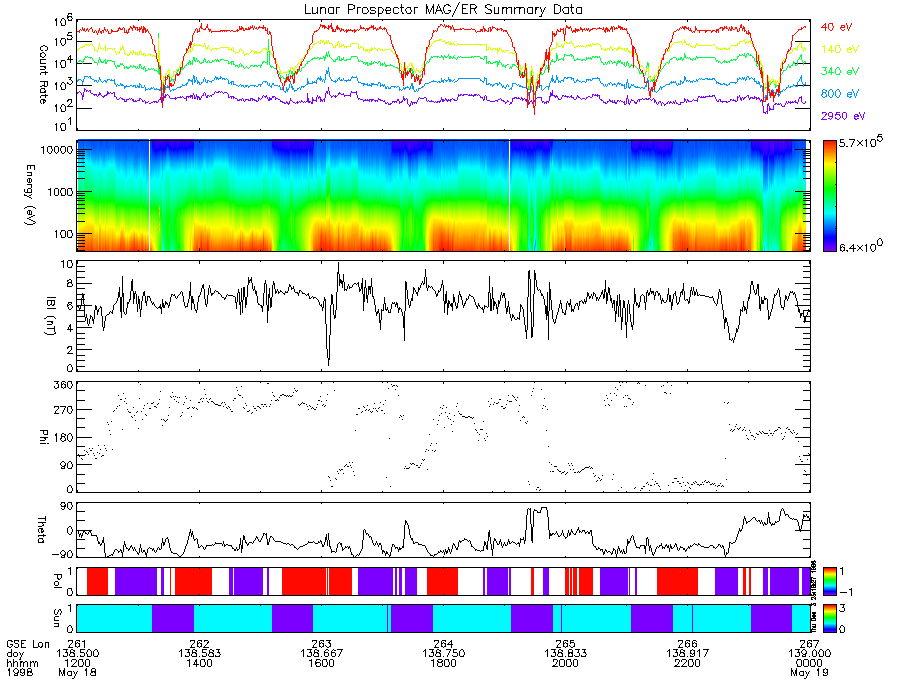This screenshot has height=700, width=900.
Task: Click the "1400" time label
Action: [x=199, y=663]
